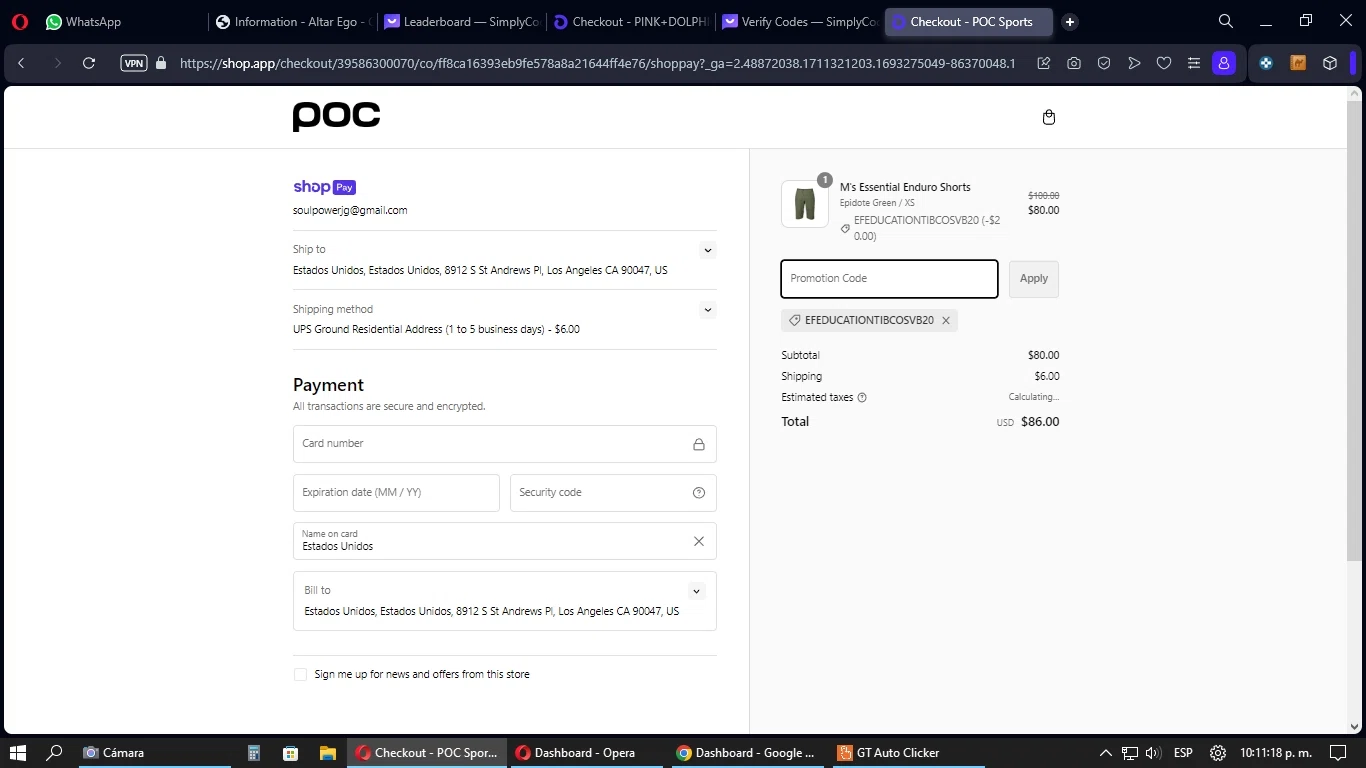The height and width of the screenshot is (768, 1366).
Task: Go back to previous page
Action: point(22,63)
